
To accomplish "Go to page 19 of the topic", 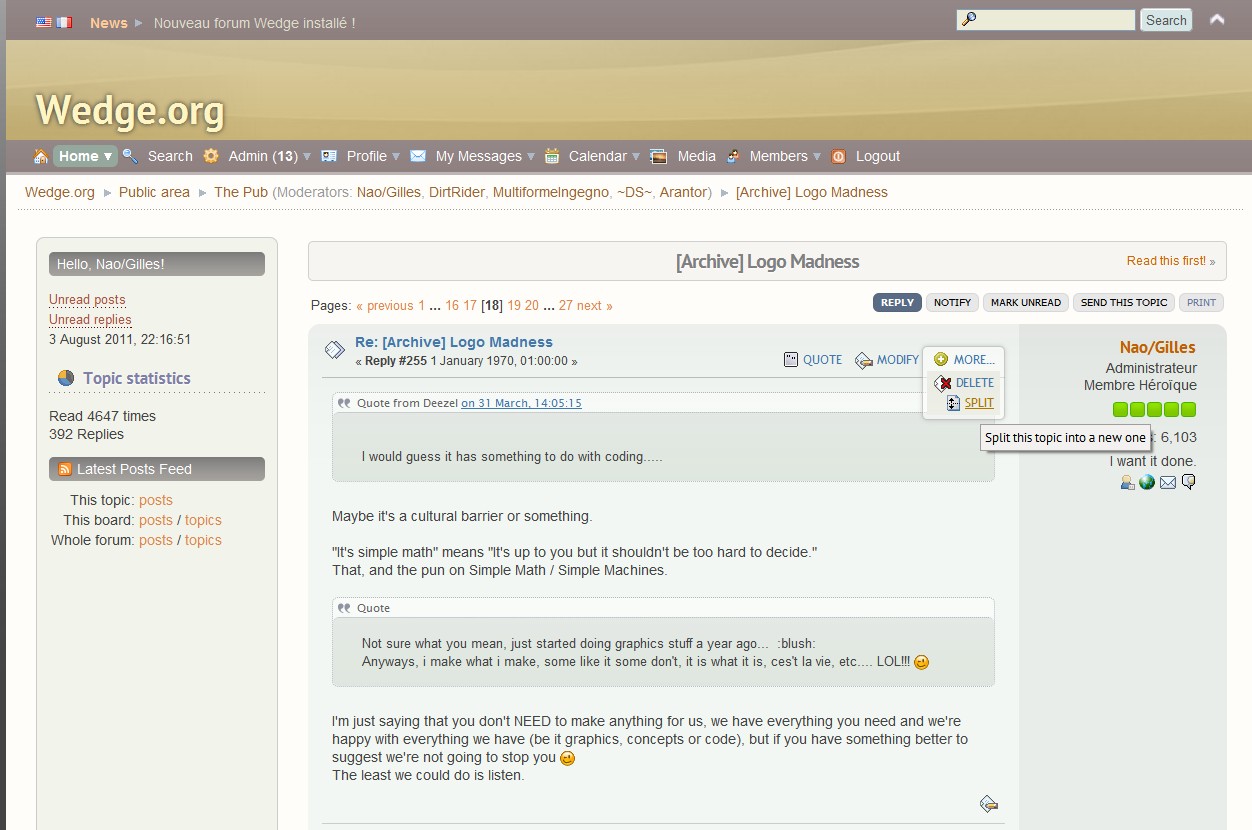I will 514,306.
